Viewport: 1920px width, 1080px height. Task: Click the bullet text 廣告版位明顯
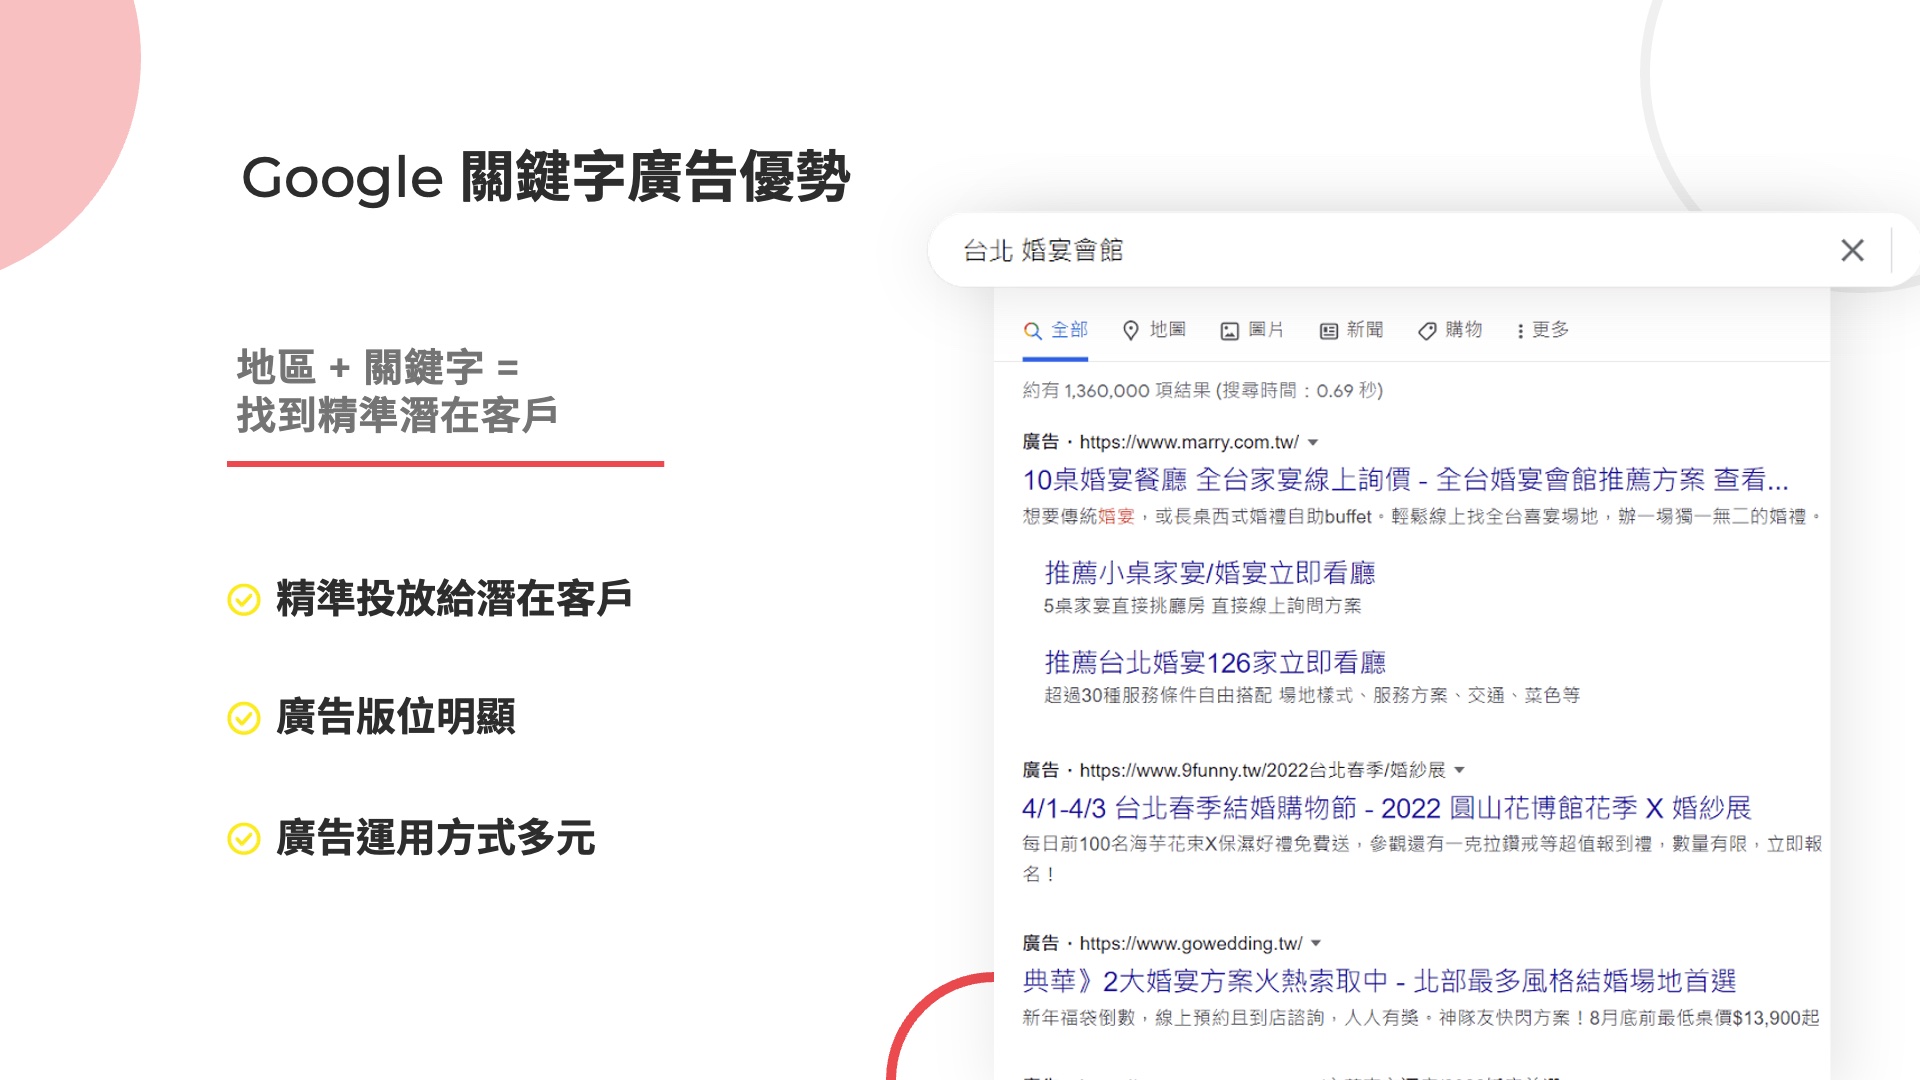tap(396, 717)
